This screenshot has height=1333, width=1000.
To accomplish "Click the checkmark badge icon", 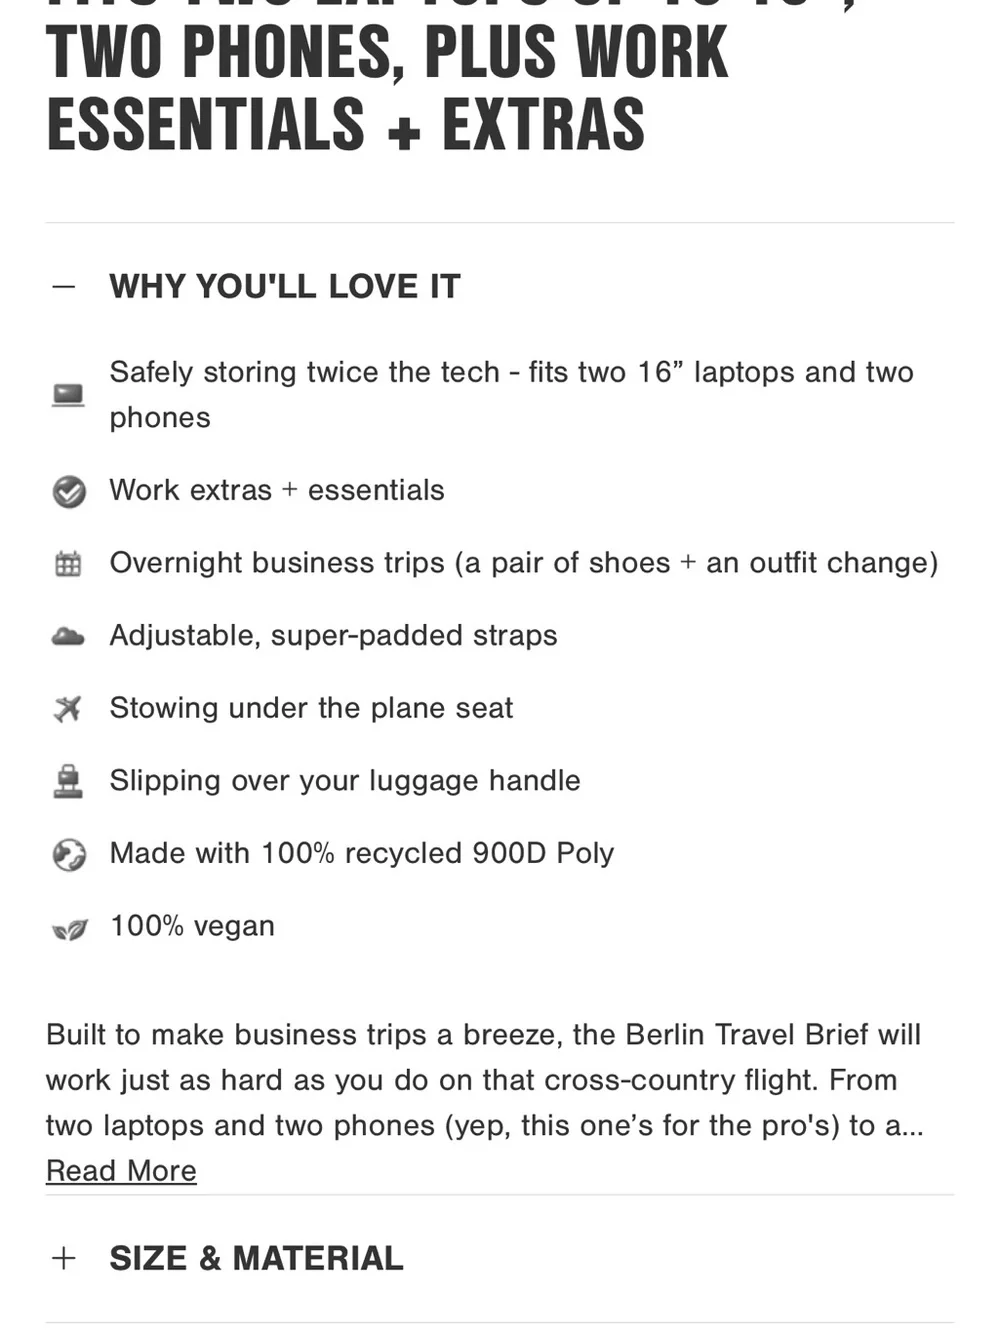I will (68, 491).
